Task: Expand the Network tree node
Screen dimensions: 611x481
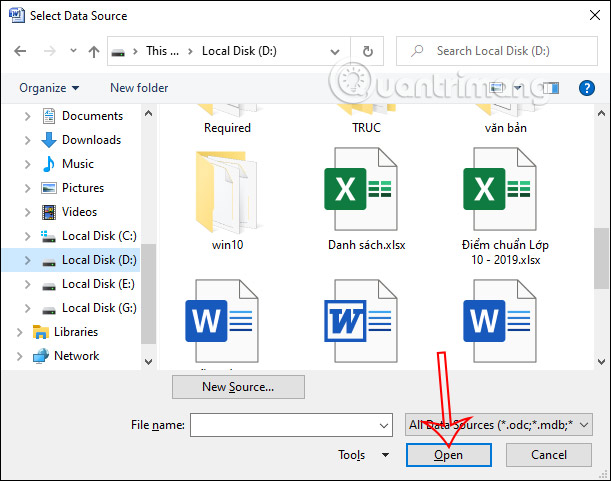Action: pos(19,356)
